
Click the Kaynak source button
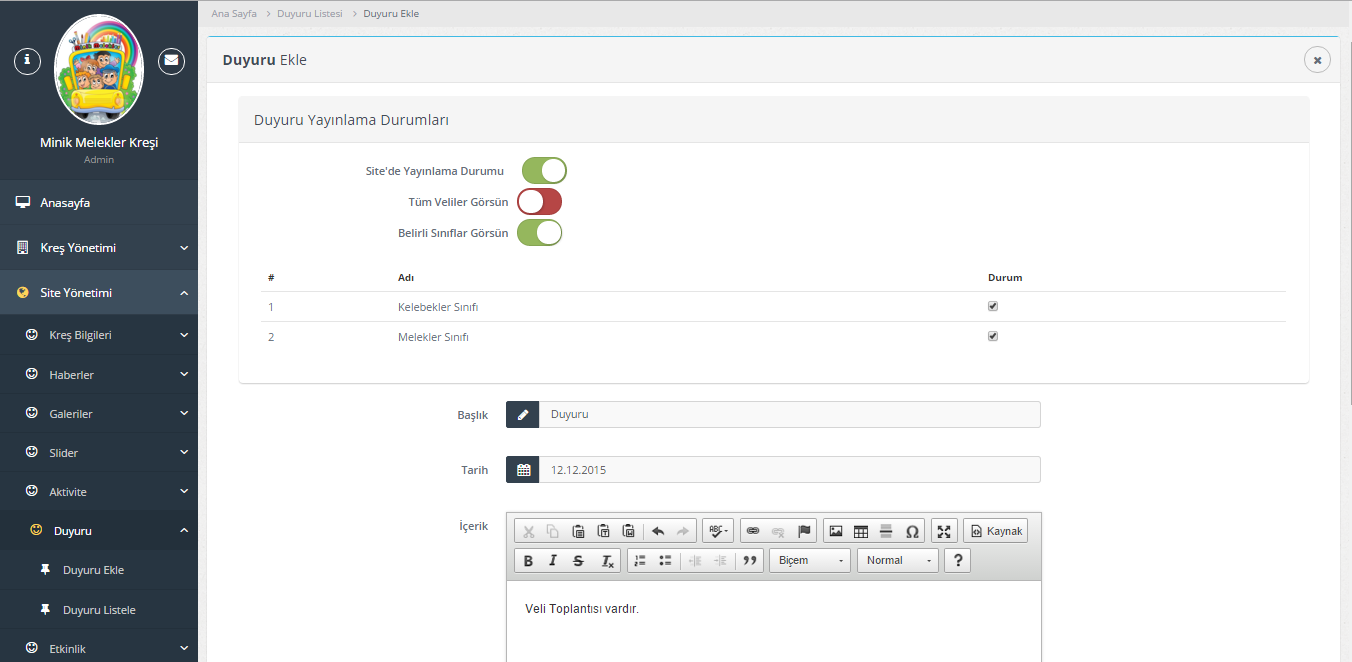[995, 531]
